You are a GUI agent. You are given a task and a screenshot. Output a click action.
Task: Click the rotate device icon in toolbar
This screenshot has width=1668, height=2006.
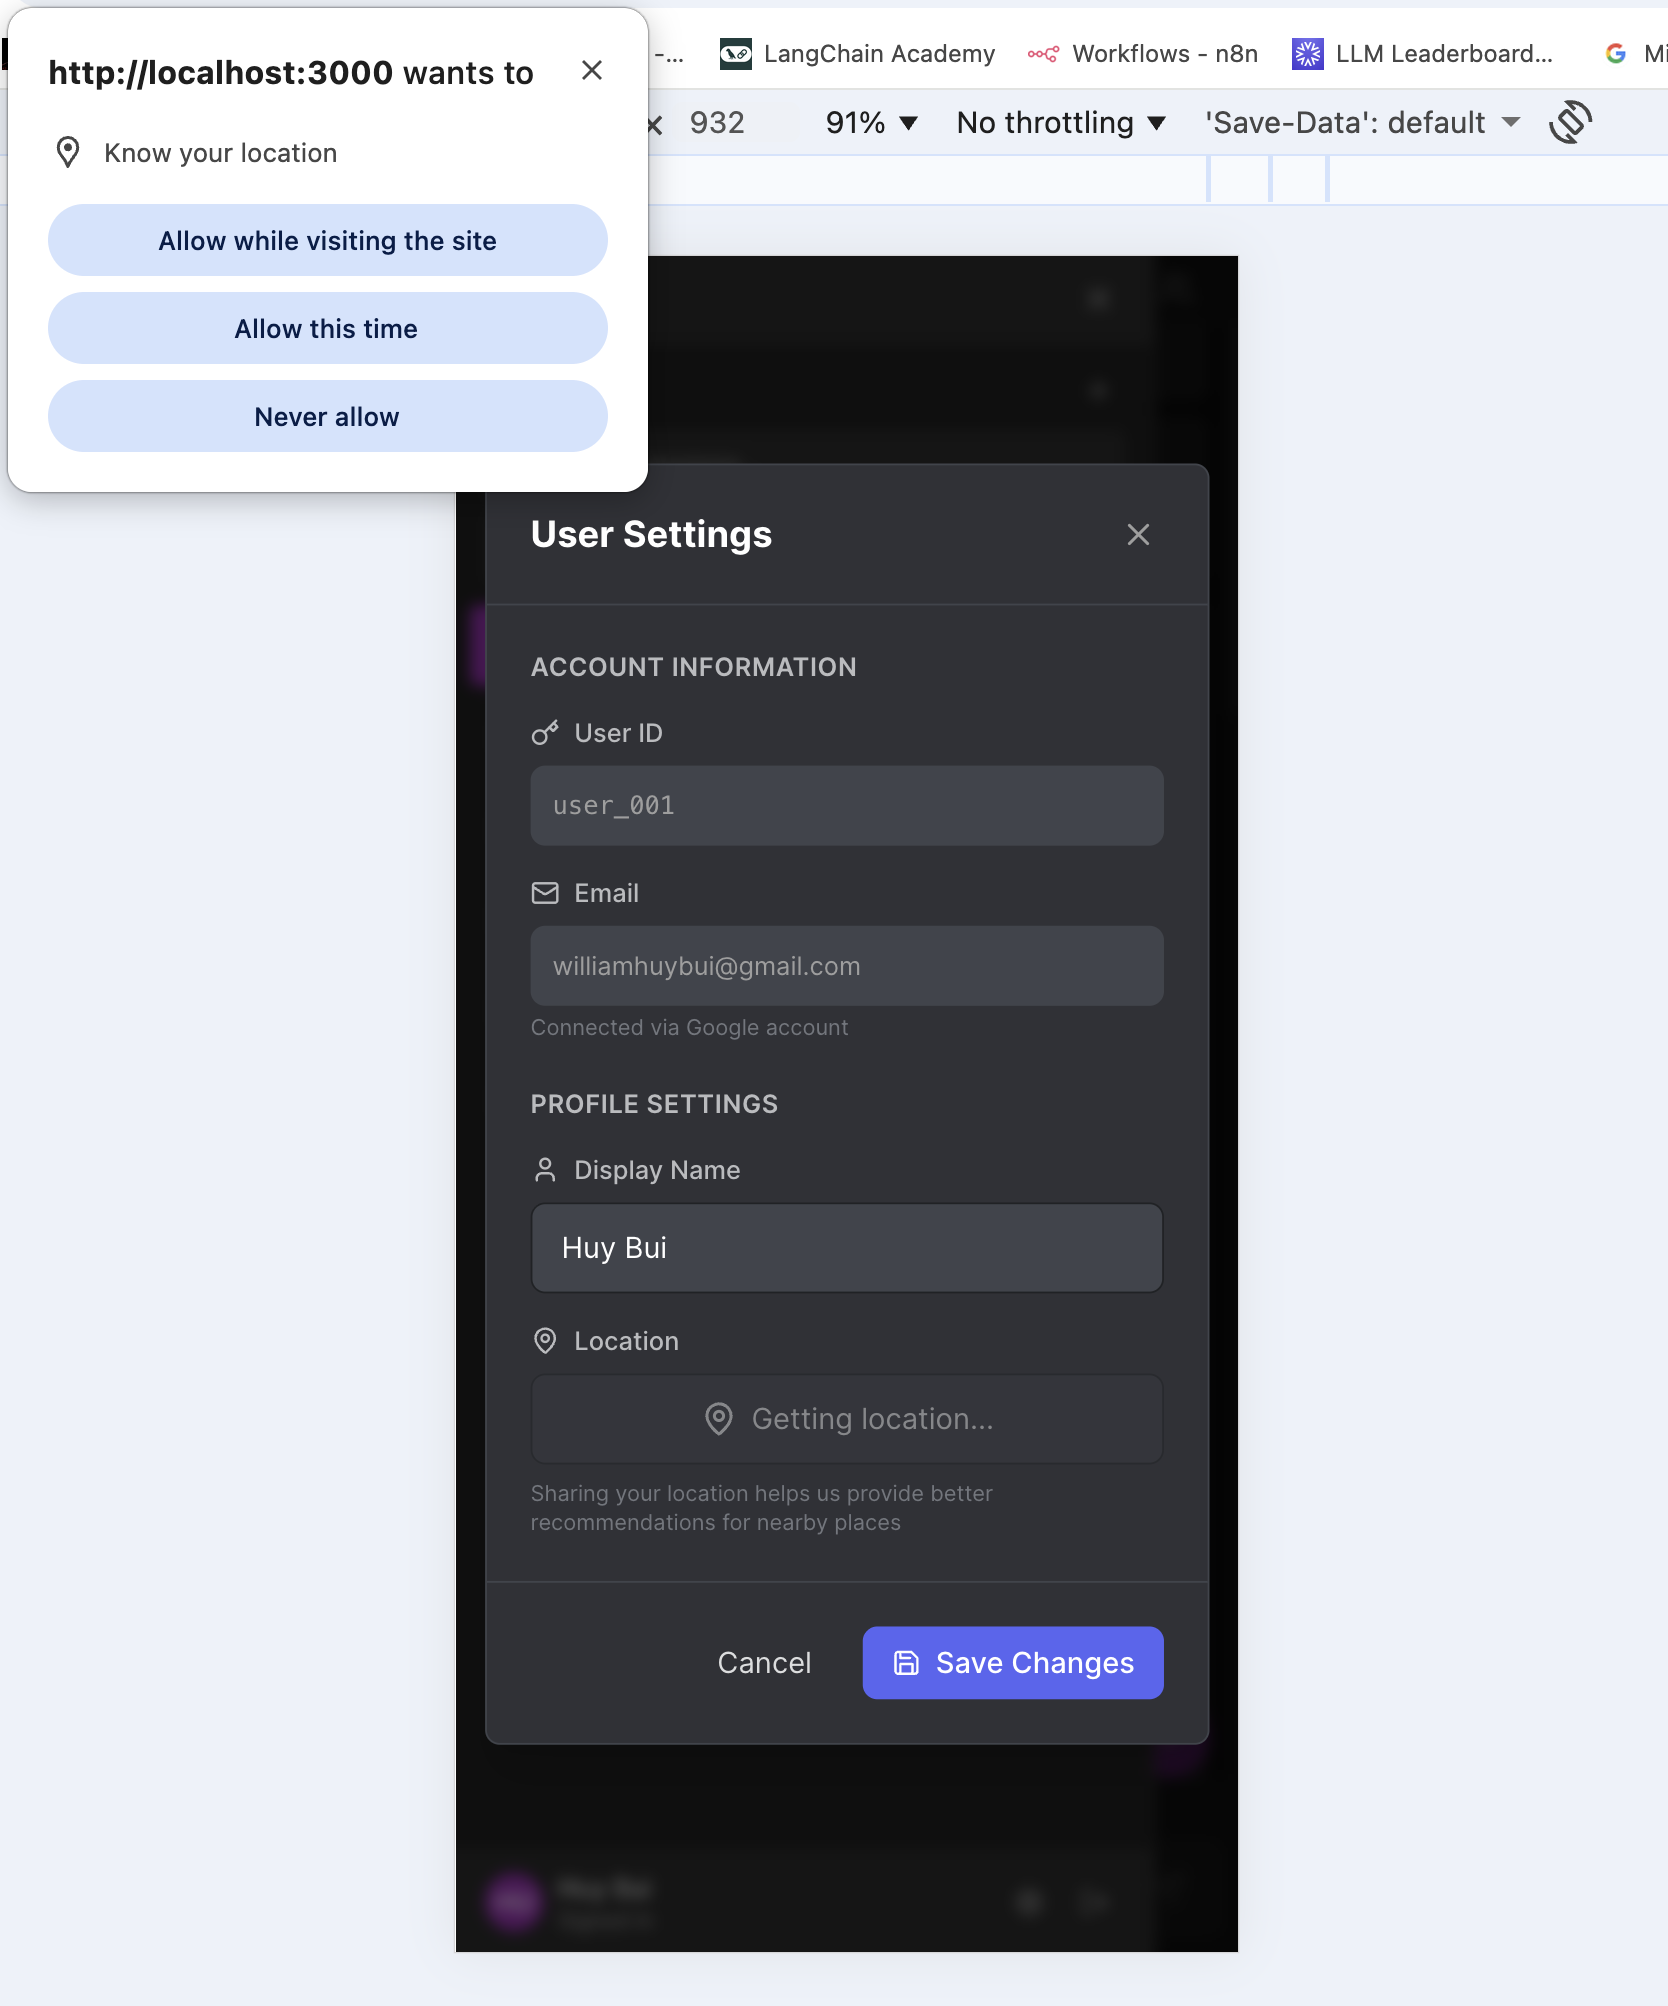tap(1570, 122)
